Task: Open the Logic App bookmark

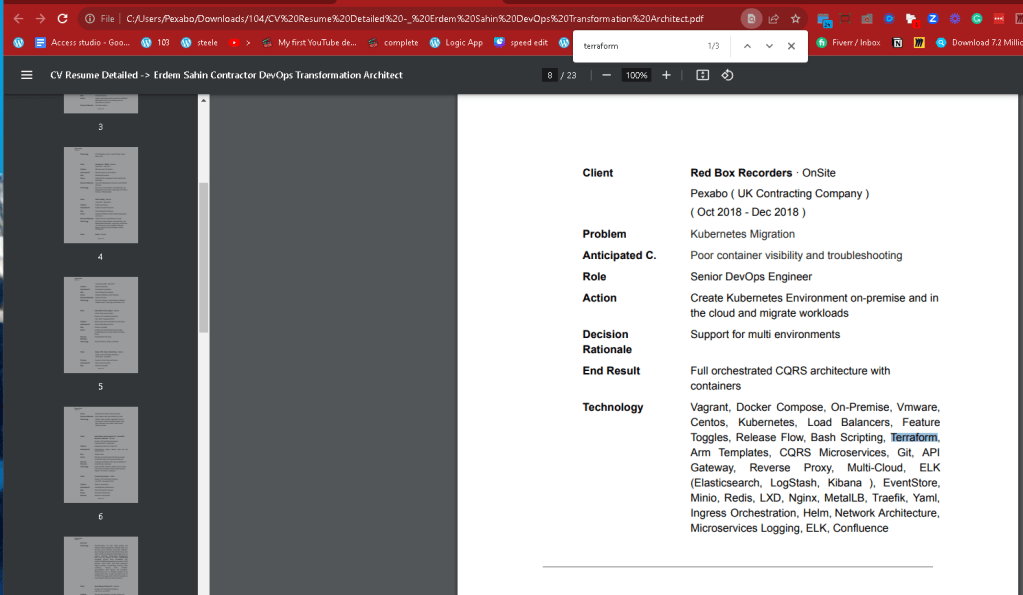Action: pyautogui.click(x=456, y=42)
